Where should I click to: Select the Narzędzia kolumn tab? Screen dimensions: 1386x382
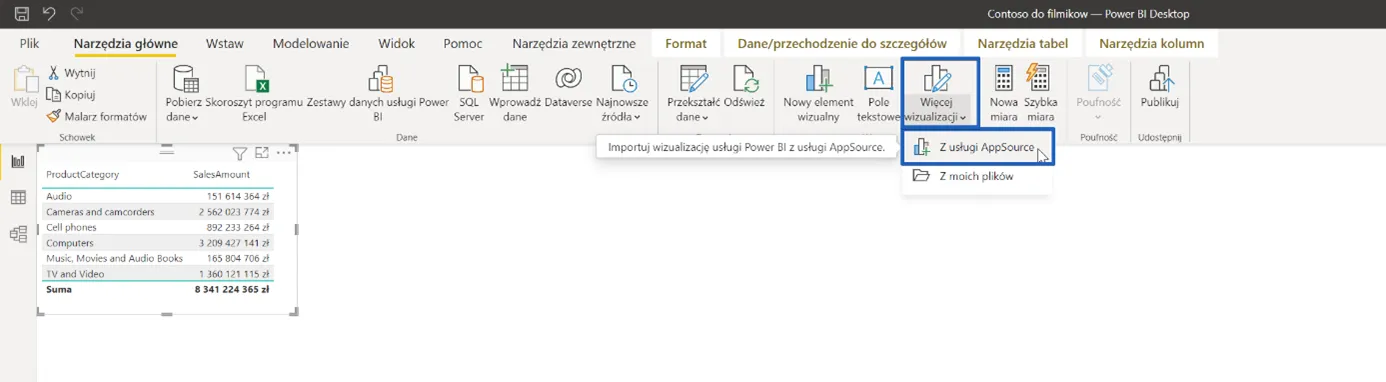(x=1151, y=43)
